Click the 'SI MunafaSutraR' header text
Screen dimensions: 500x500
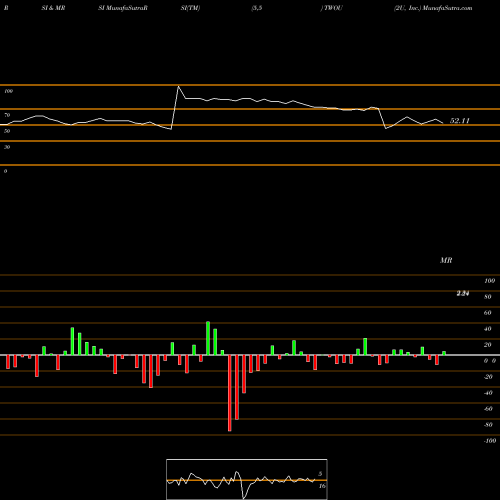pos(123,8)
